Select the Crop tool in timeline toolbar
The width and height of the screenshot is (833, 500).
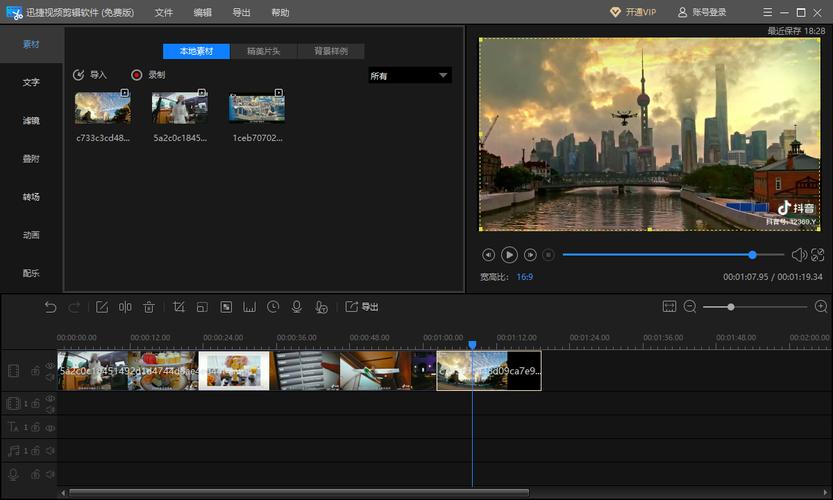point(179,307)
